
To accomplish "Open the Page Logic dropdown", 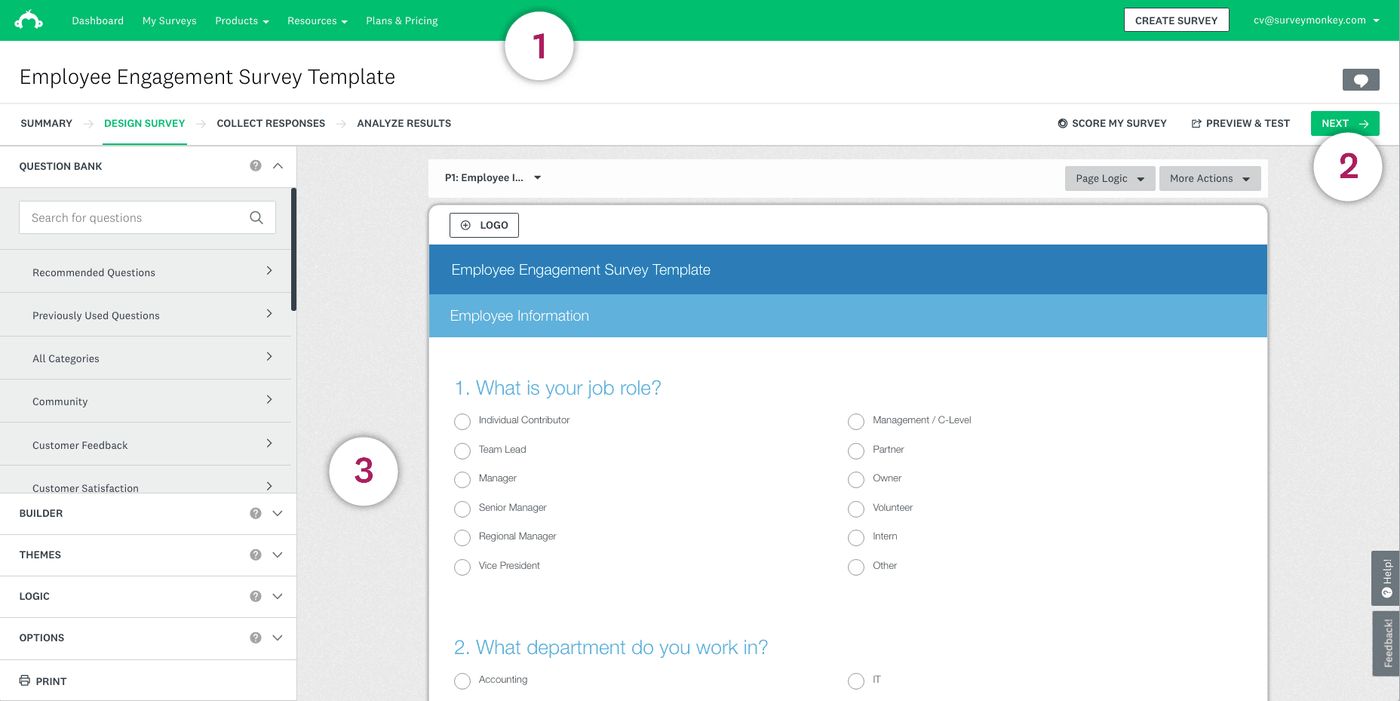I will 1109,179.
